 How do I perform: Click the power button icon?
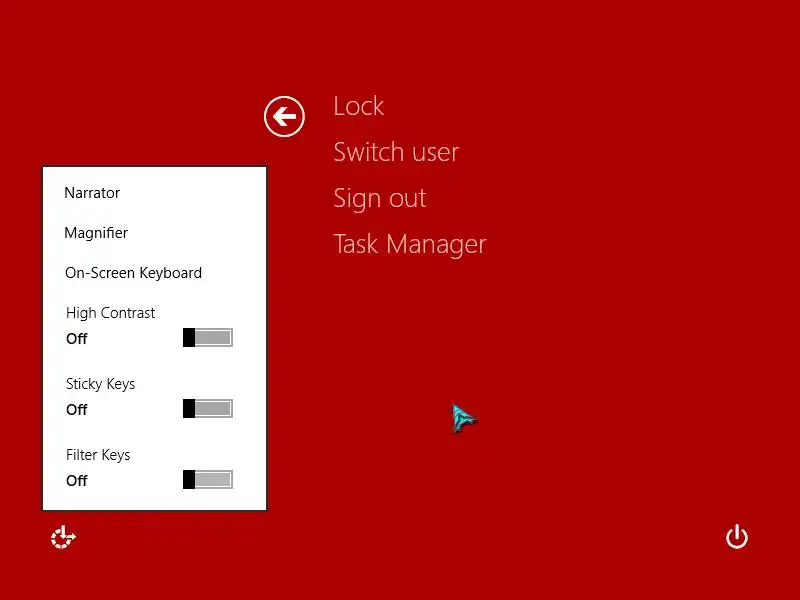coord(737,537)
